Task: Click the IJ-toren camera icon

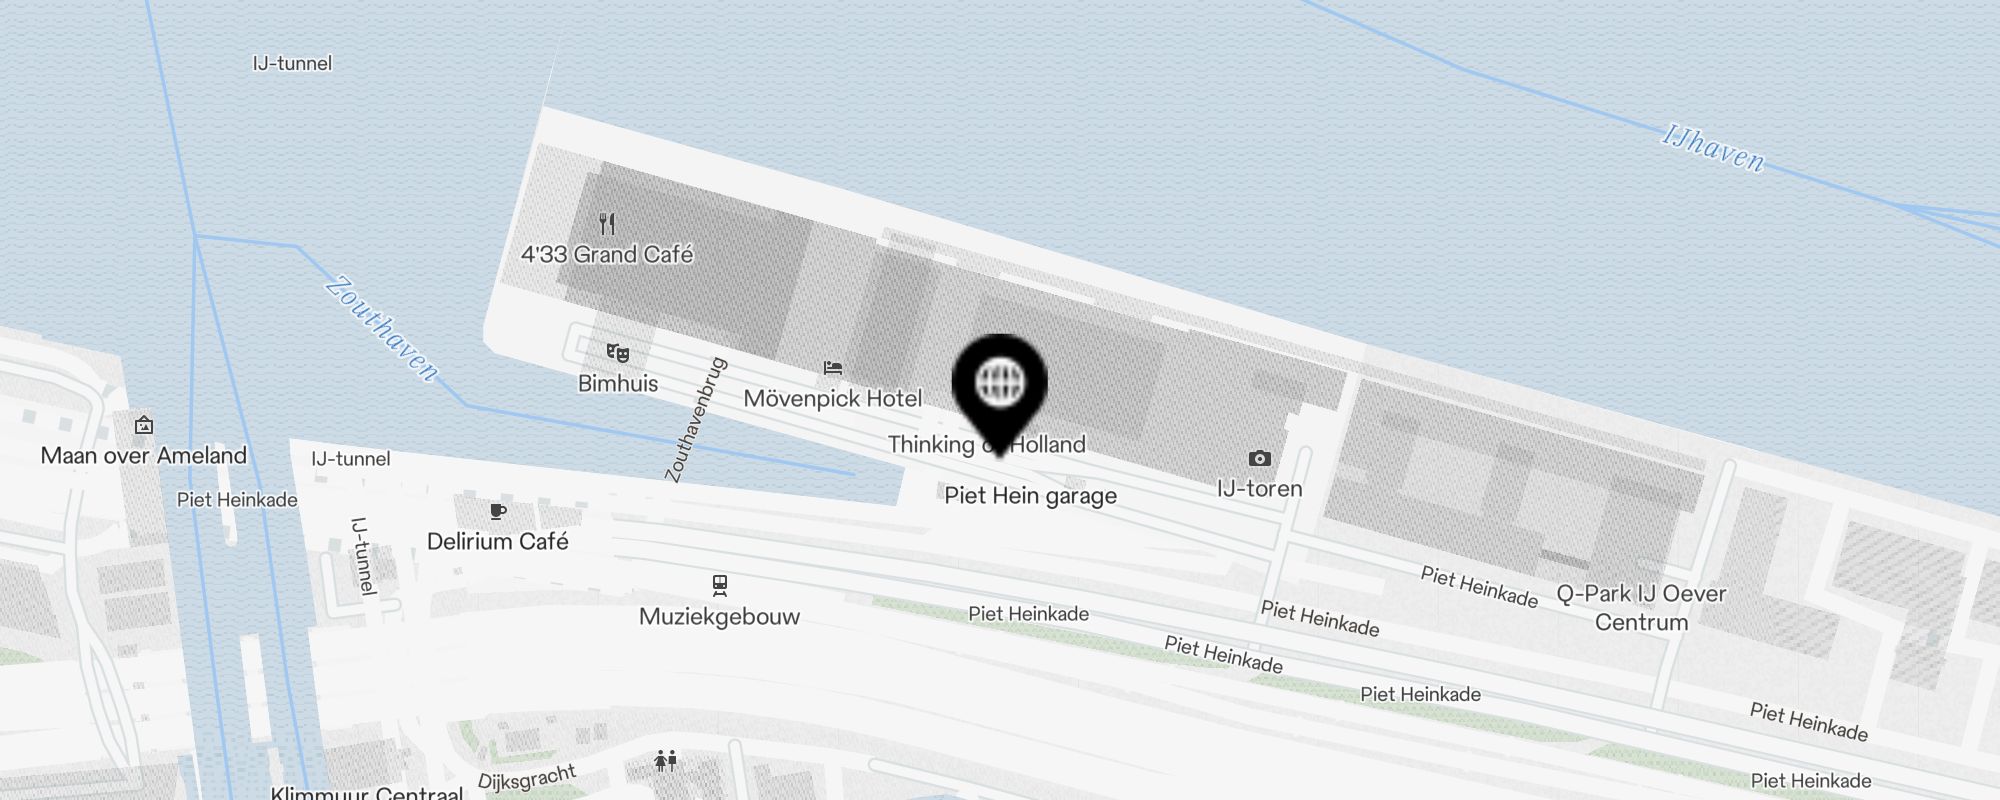Action: point(1260,458)
